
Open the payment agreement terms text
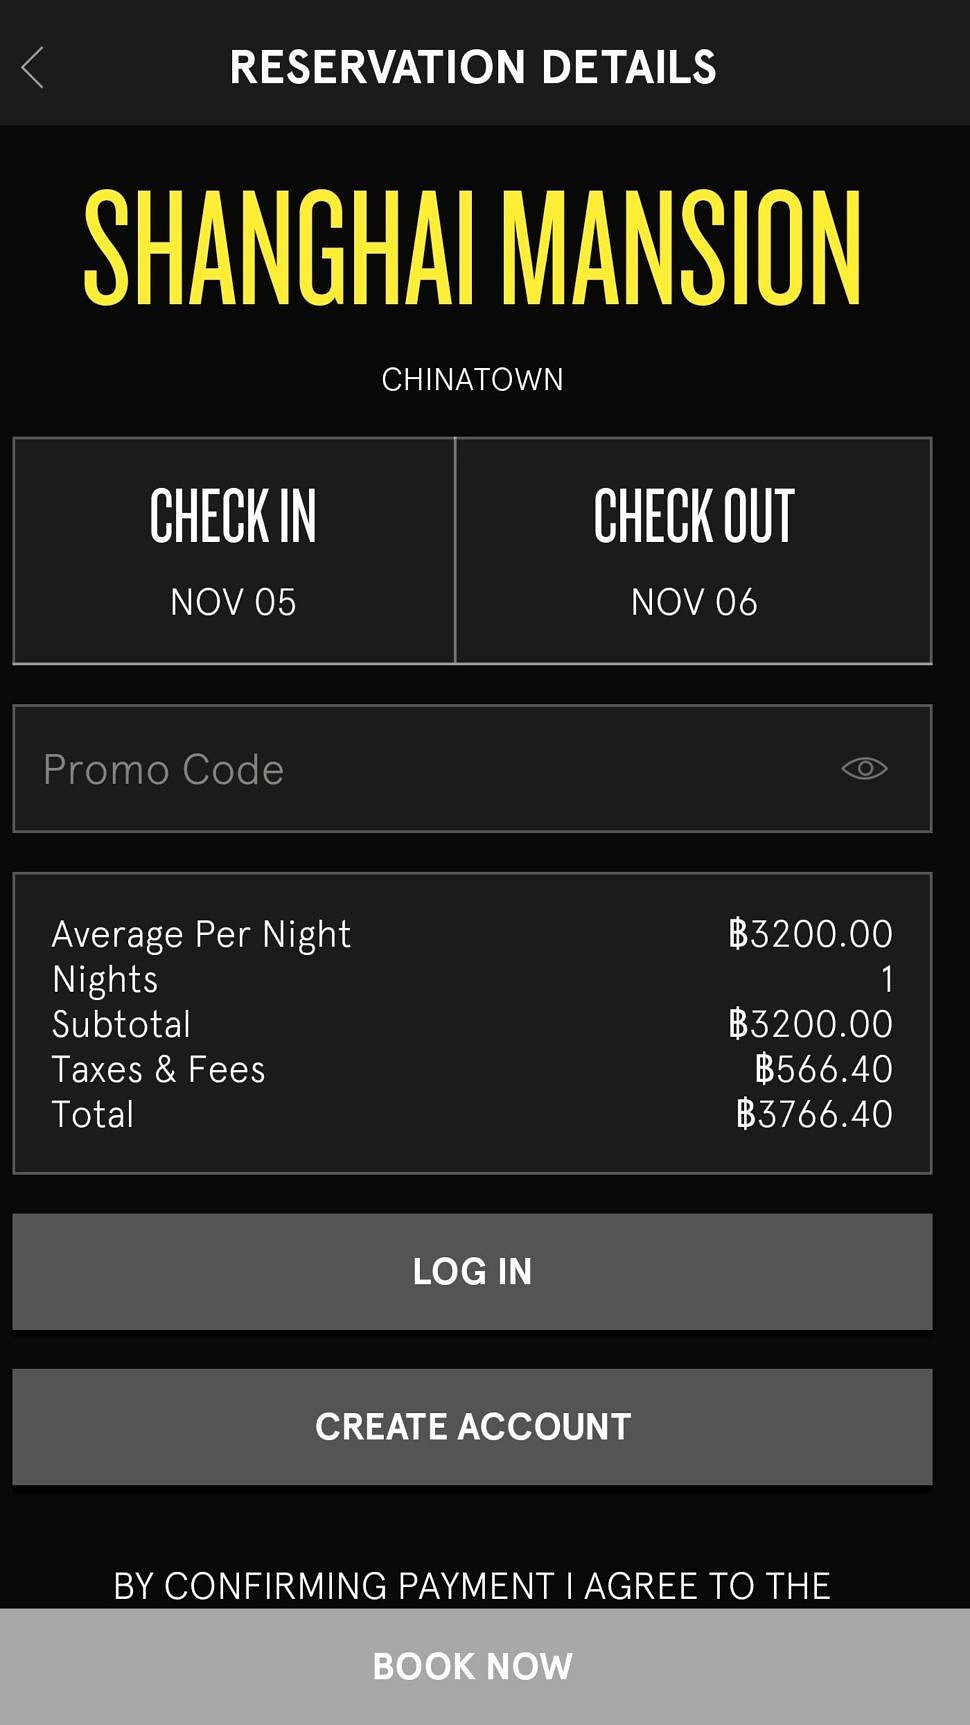click(472, 1586)
